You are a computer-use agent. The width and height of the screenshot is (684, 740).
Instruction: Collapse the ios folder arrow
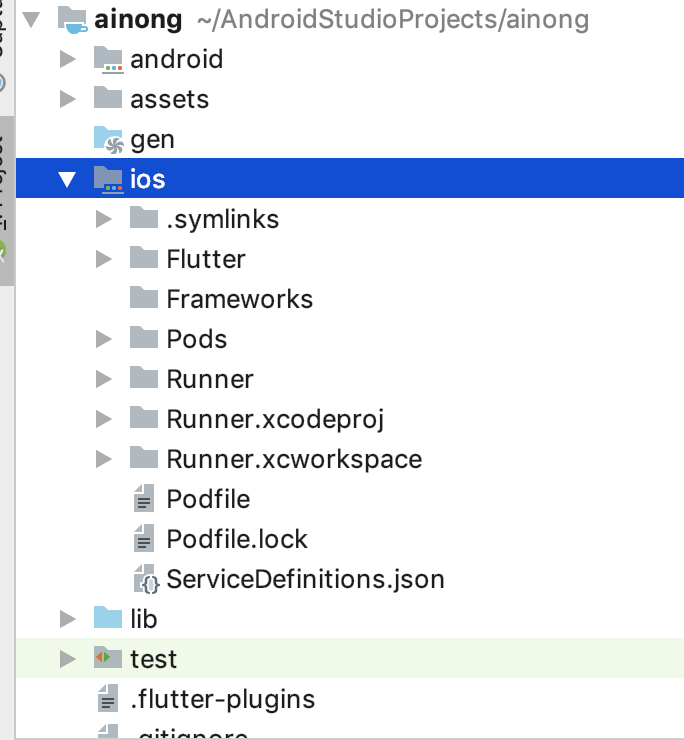[68, 180]
